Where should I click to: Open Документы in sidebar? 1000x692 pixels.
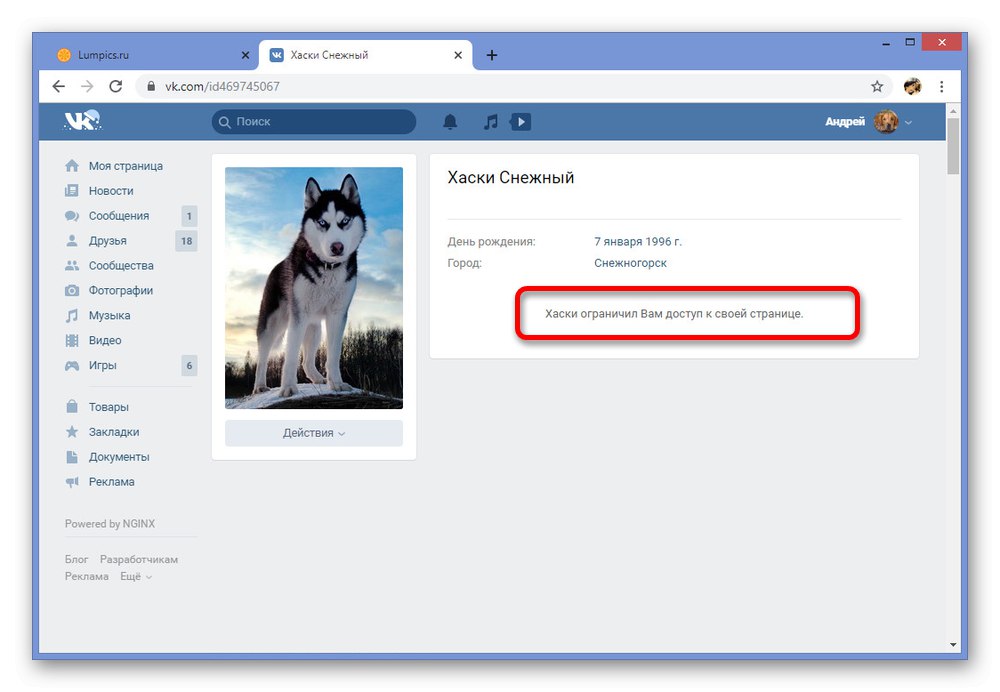tap(119, 457)
